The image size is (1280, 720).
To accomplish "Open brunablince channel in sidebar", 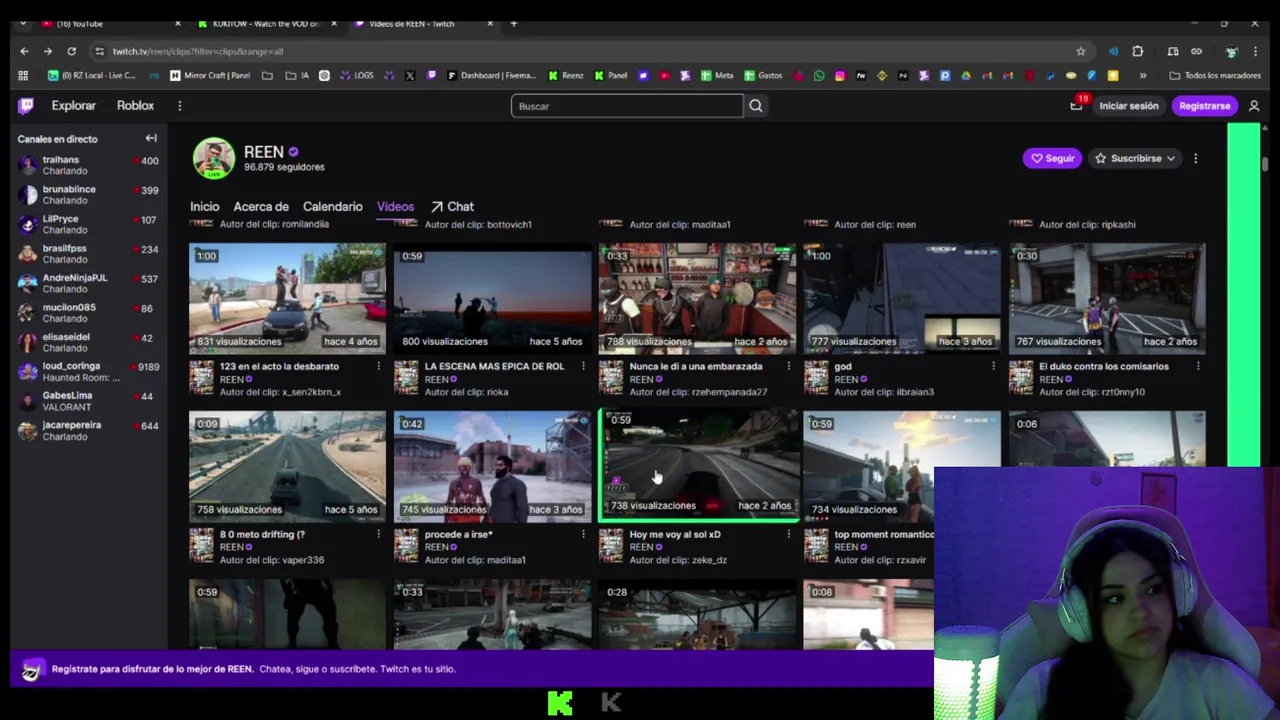I will 88,194.
